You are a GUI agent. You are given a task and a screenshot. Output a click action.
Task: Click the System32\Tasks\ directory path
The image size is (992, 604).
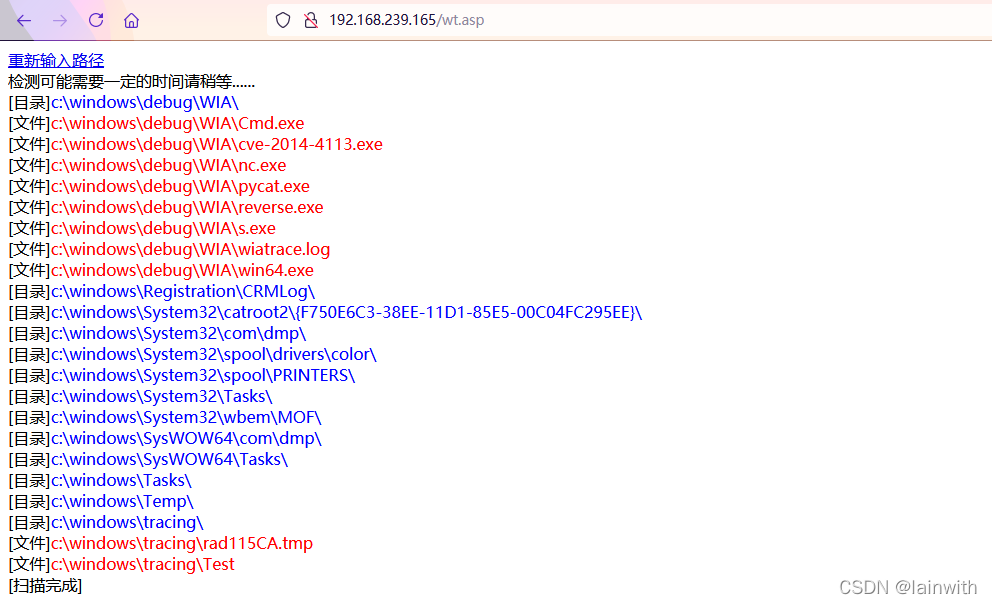[161, 397]
